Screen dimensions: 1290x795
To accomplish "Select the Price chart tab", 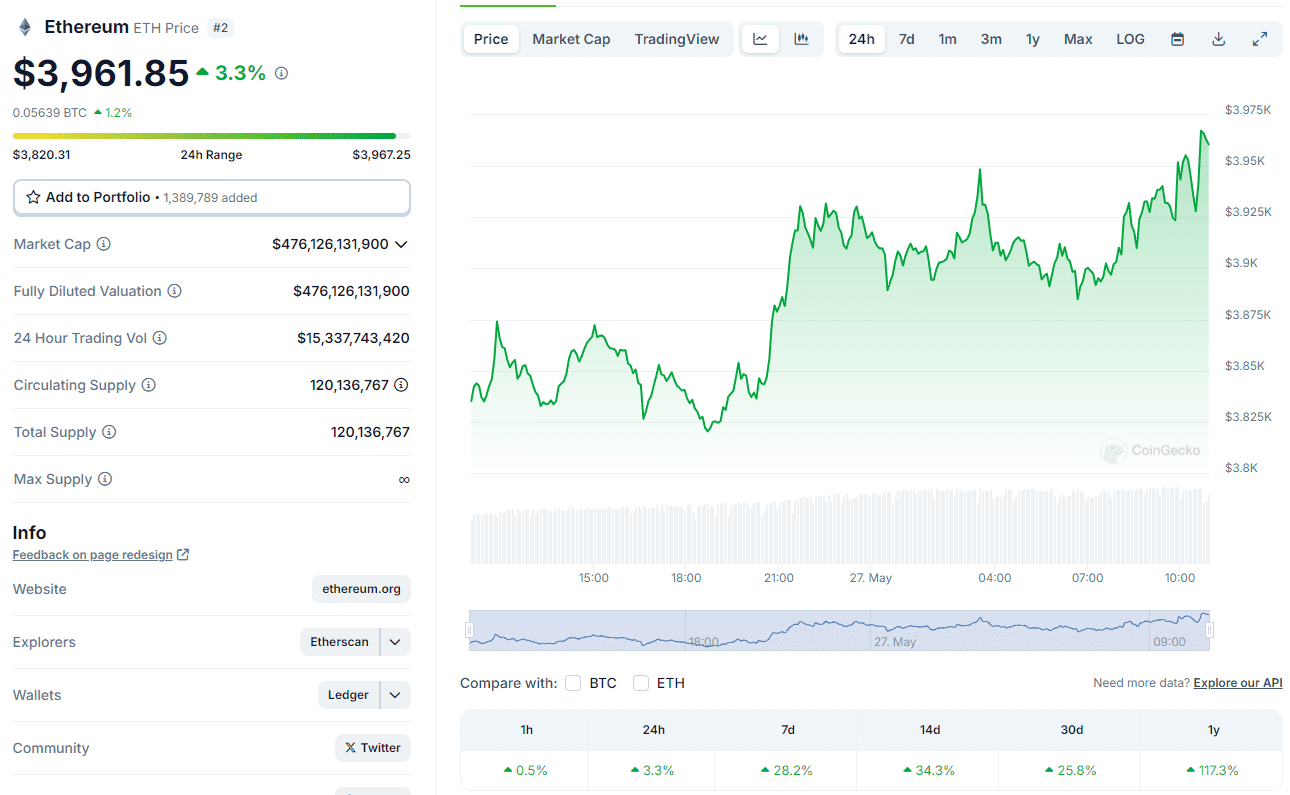I will coord(491,39).
